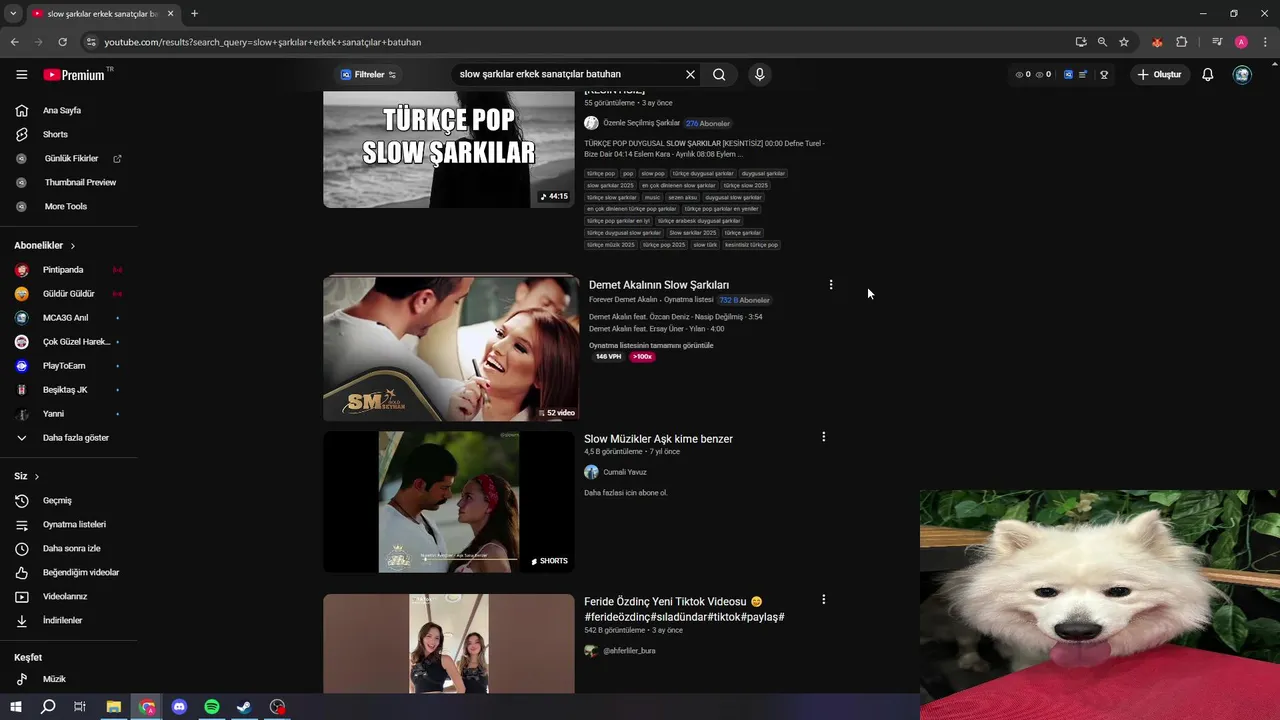
Task: Open the zoom magnifier in address bar
Action: coord(1102,42)
